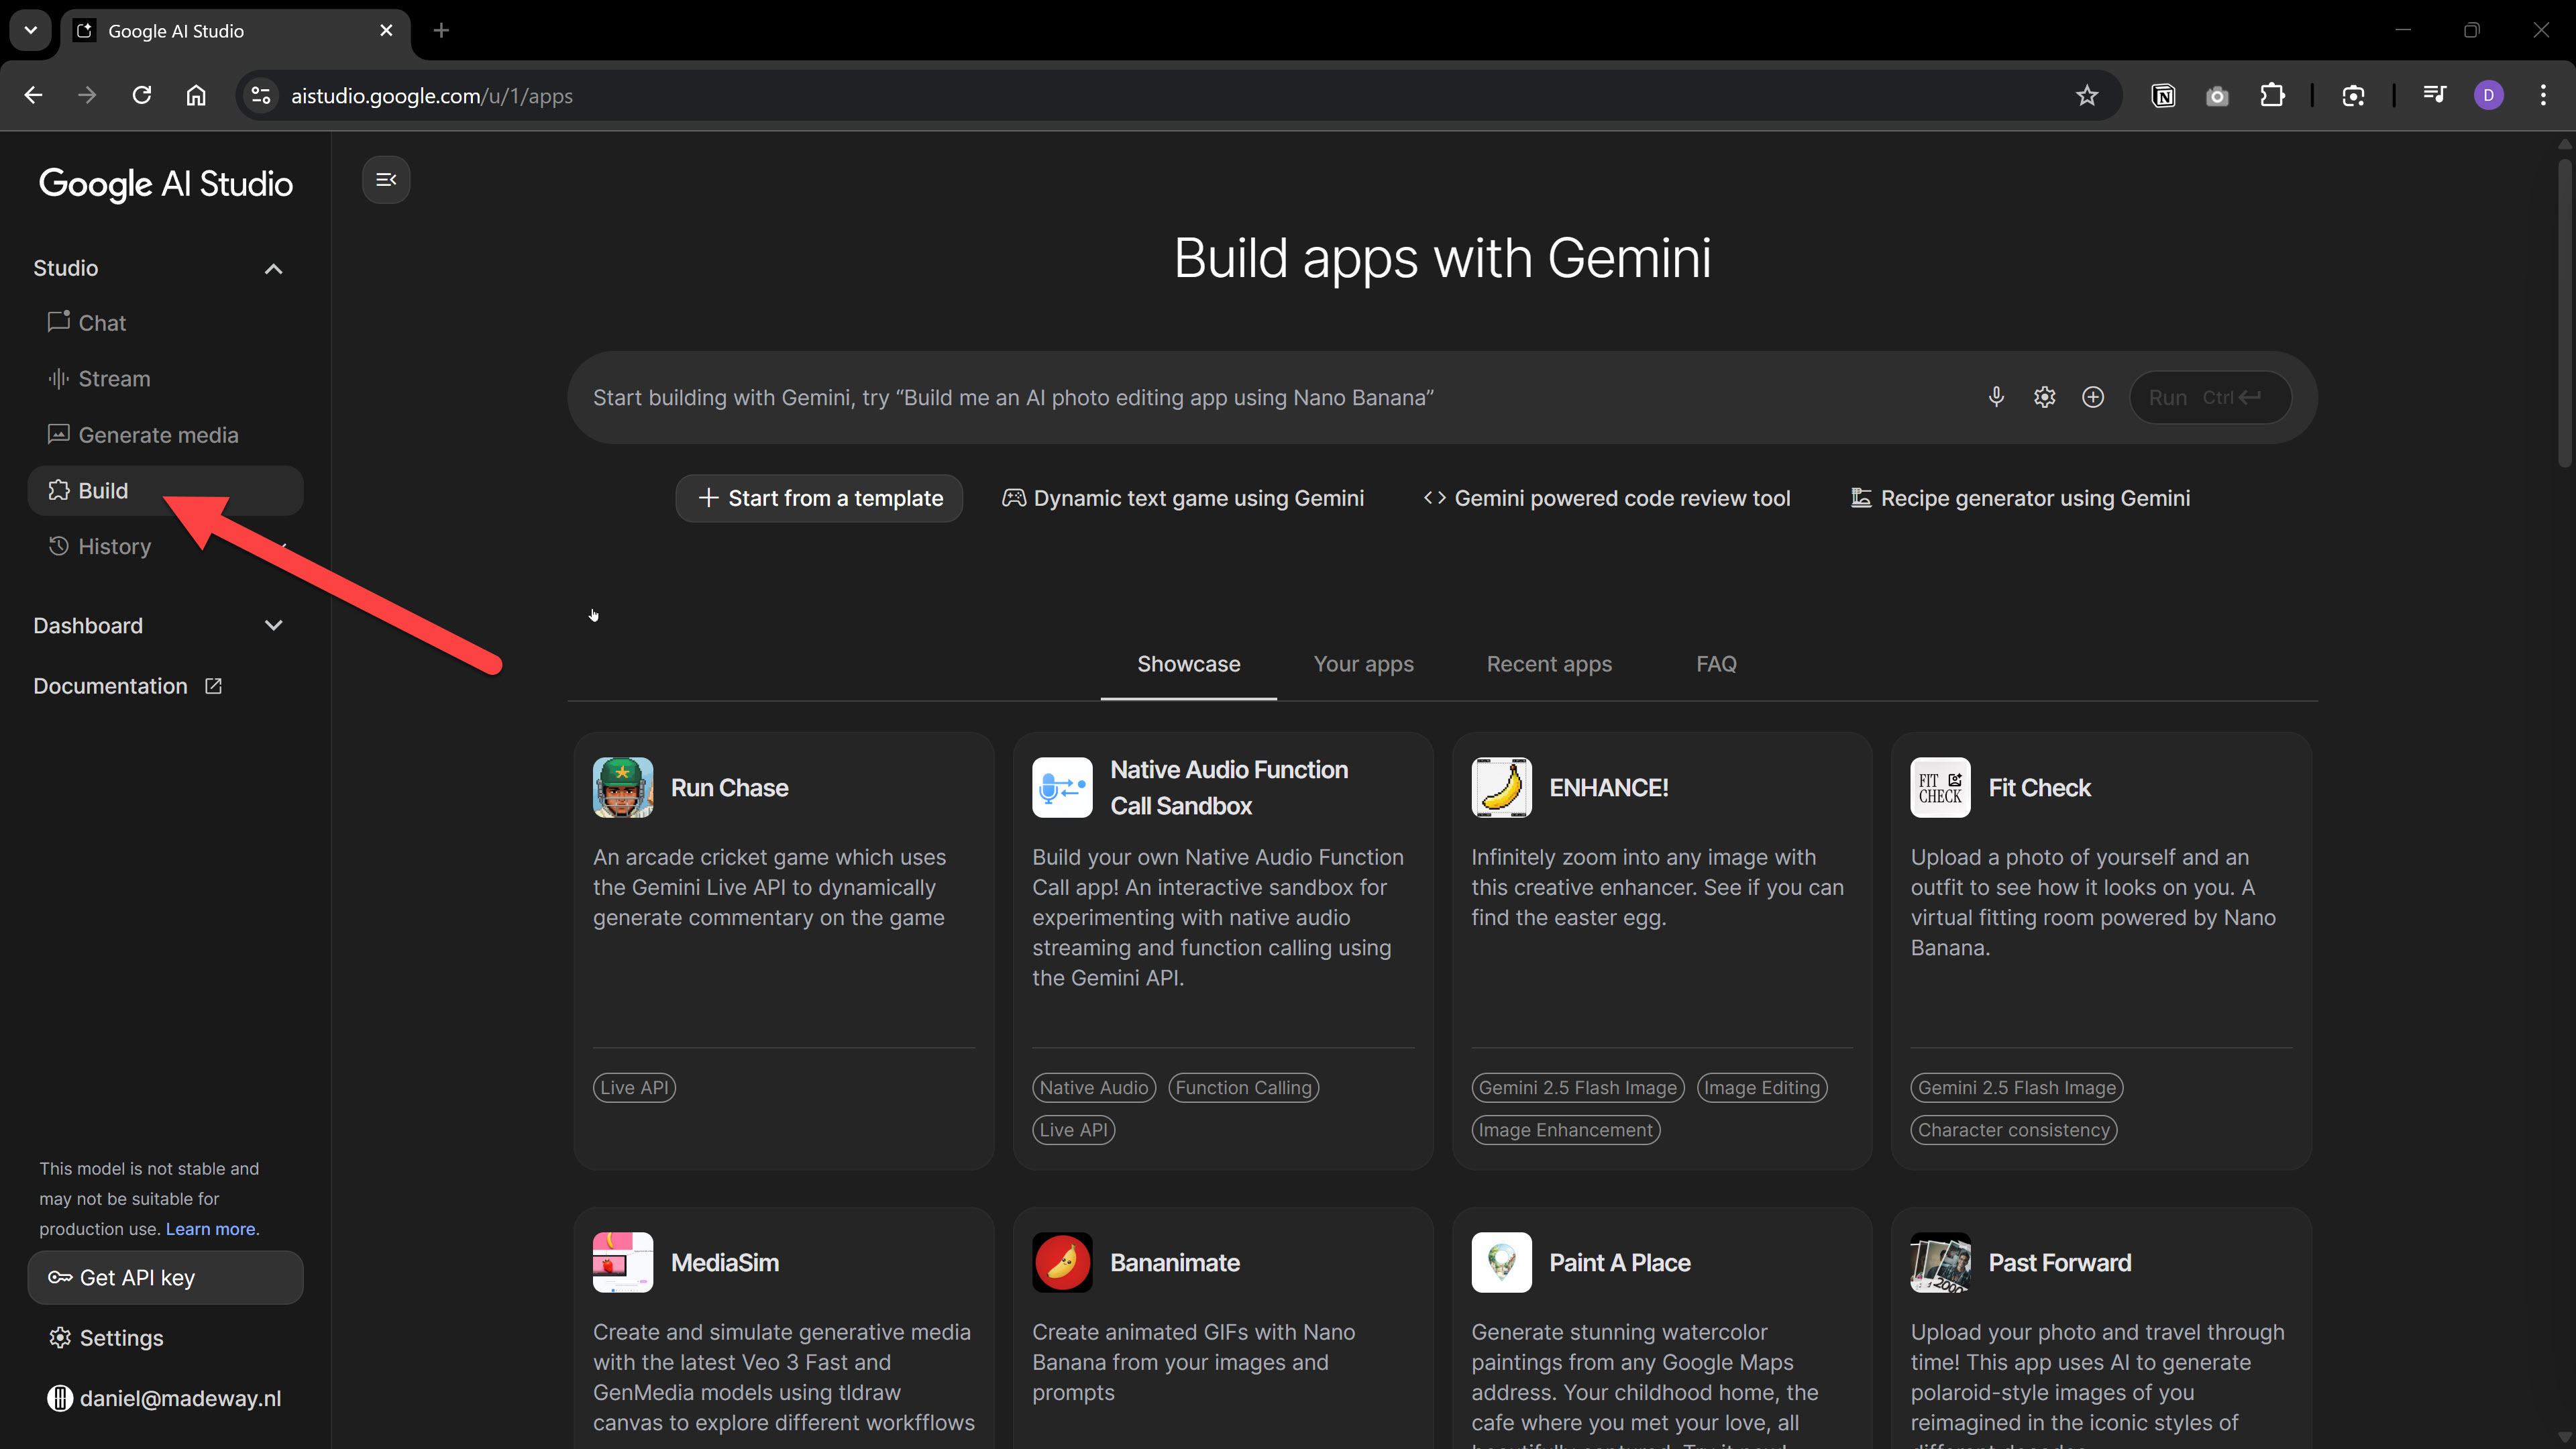This screenshot has width=2576, height=1449.
Task: Click the Learn more link
Action: pyautogui.click(x=210, y=1229)
